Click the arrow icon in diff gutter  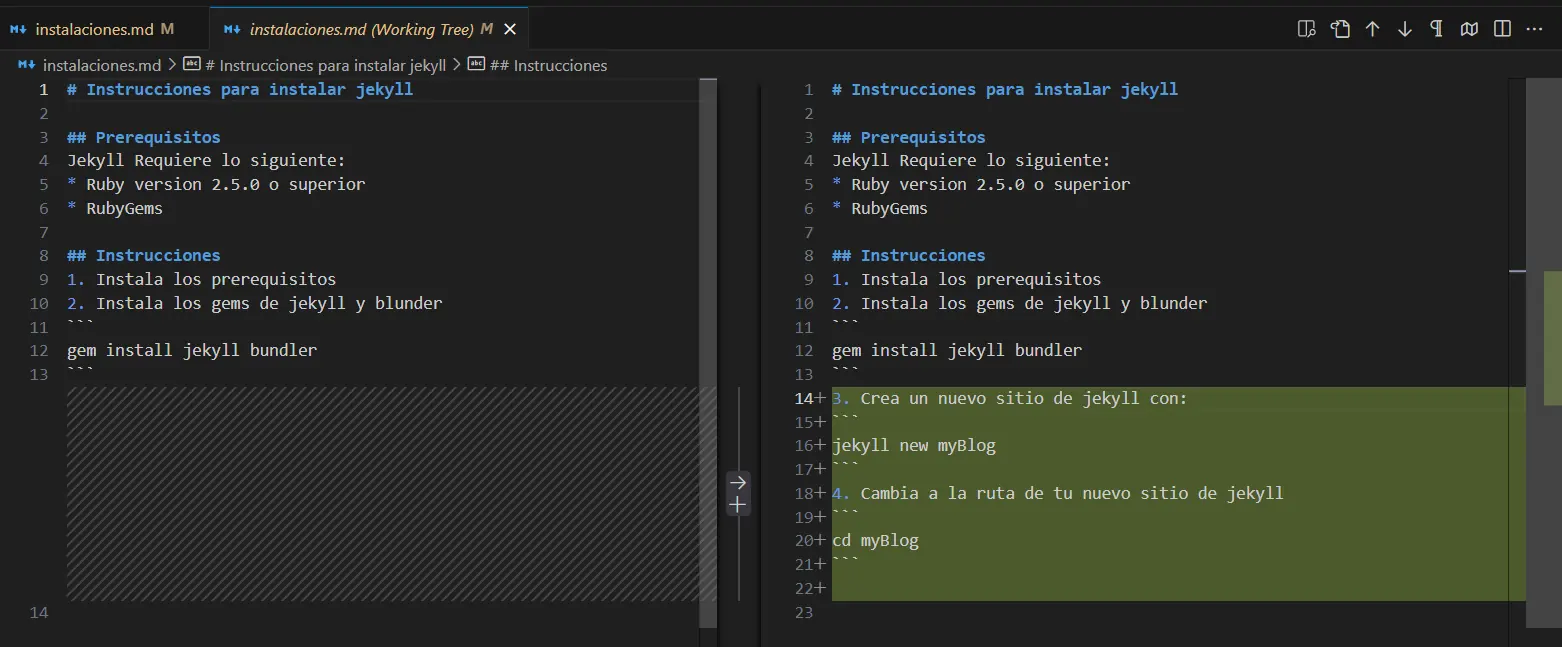[x=738, y=482]
